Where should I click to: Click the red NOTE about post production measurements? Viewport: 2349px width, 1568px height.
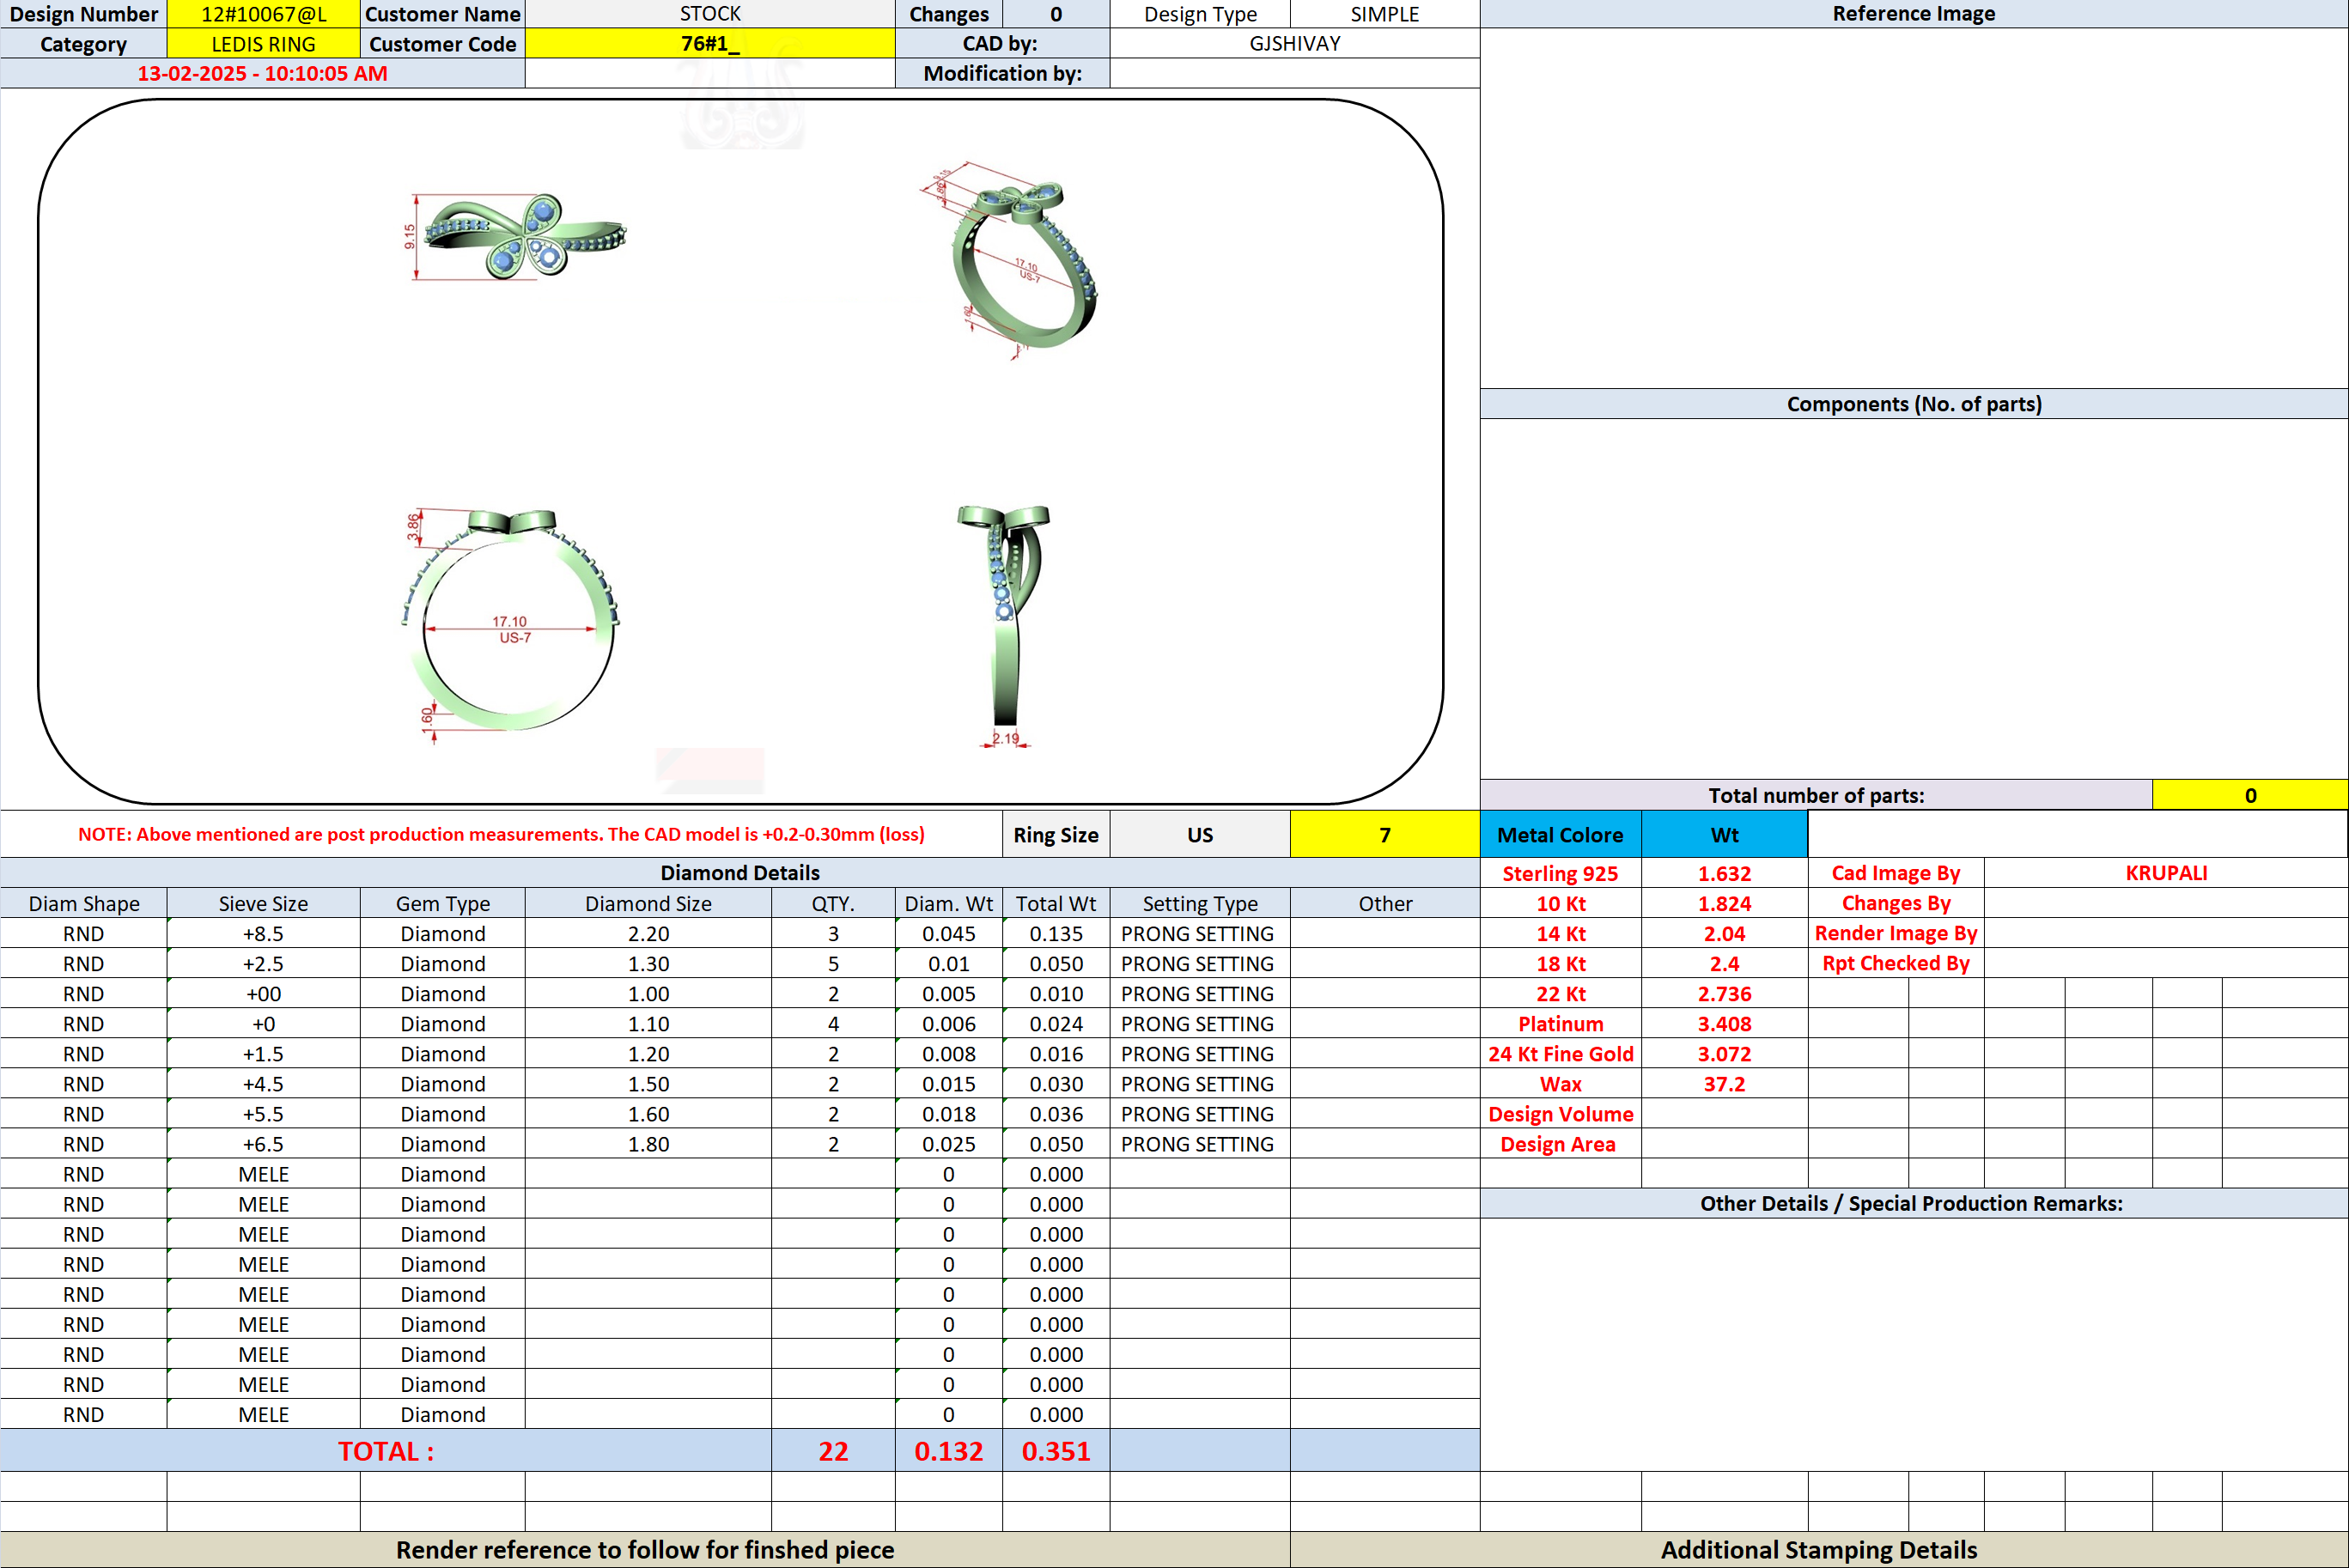pyautogui.click(x=501, y=834)
